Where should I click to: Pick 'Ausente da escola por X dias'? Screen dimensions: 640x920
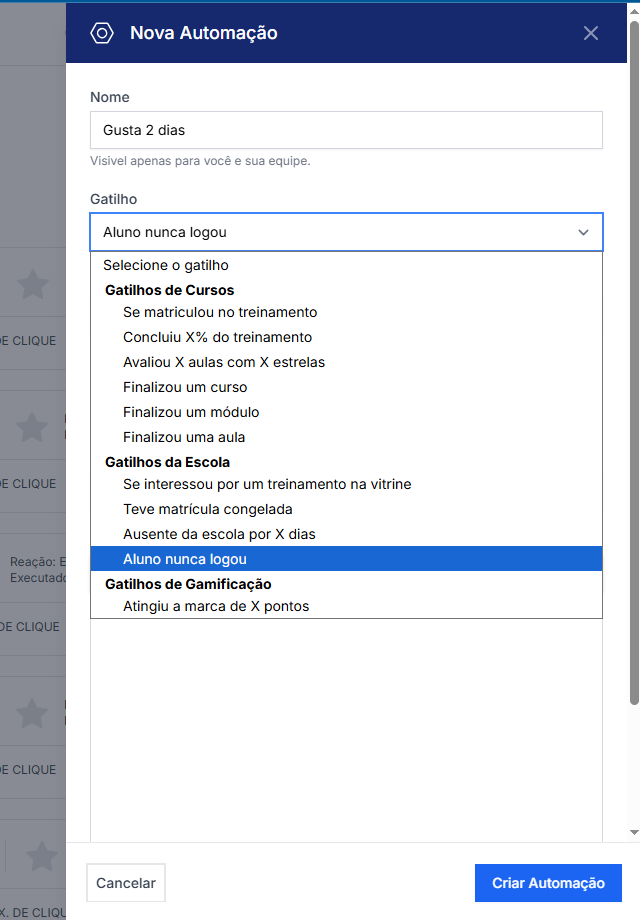pyautogui.click(x=219, y=534)
